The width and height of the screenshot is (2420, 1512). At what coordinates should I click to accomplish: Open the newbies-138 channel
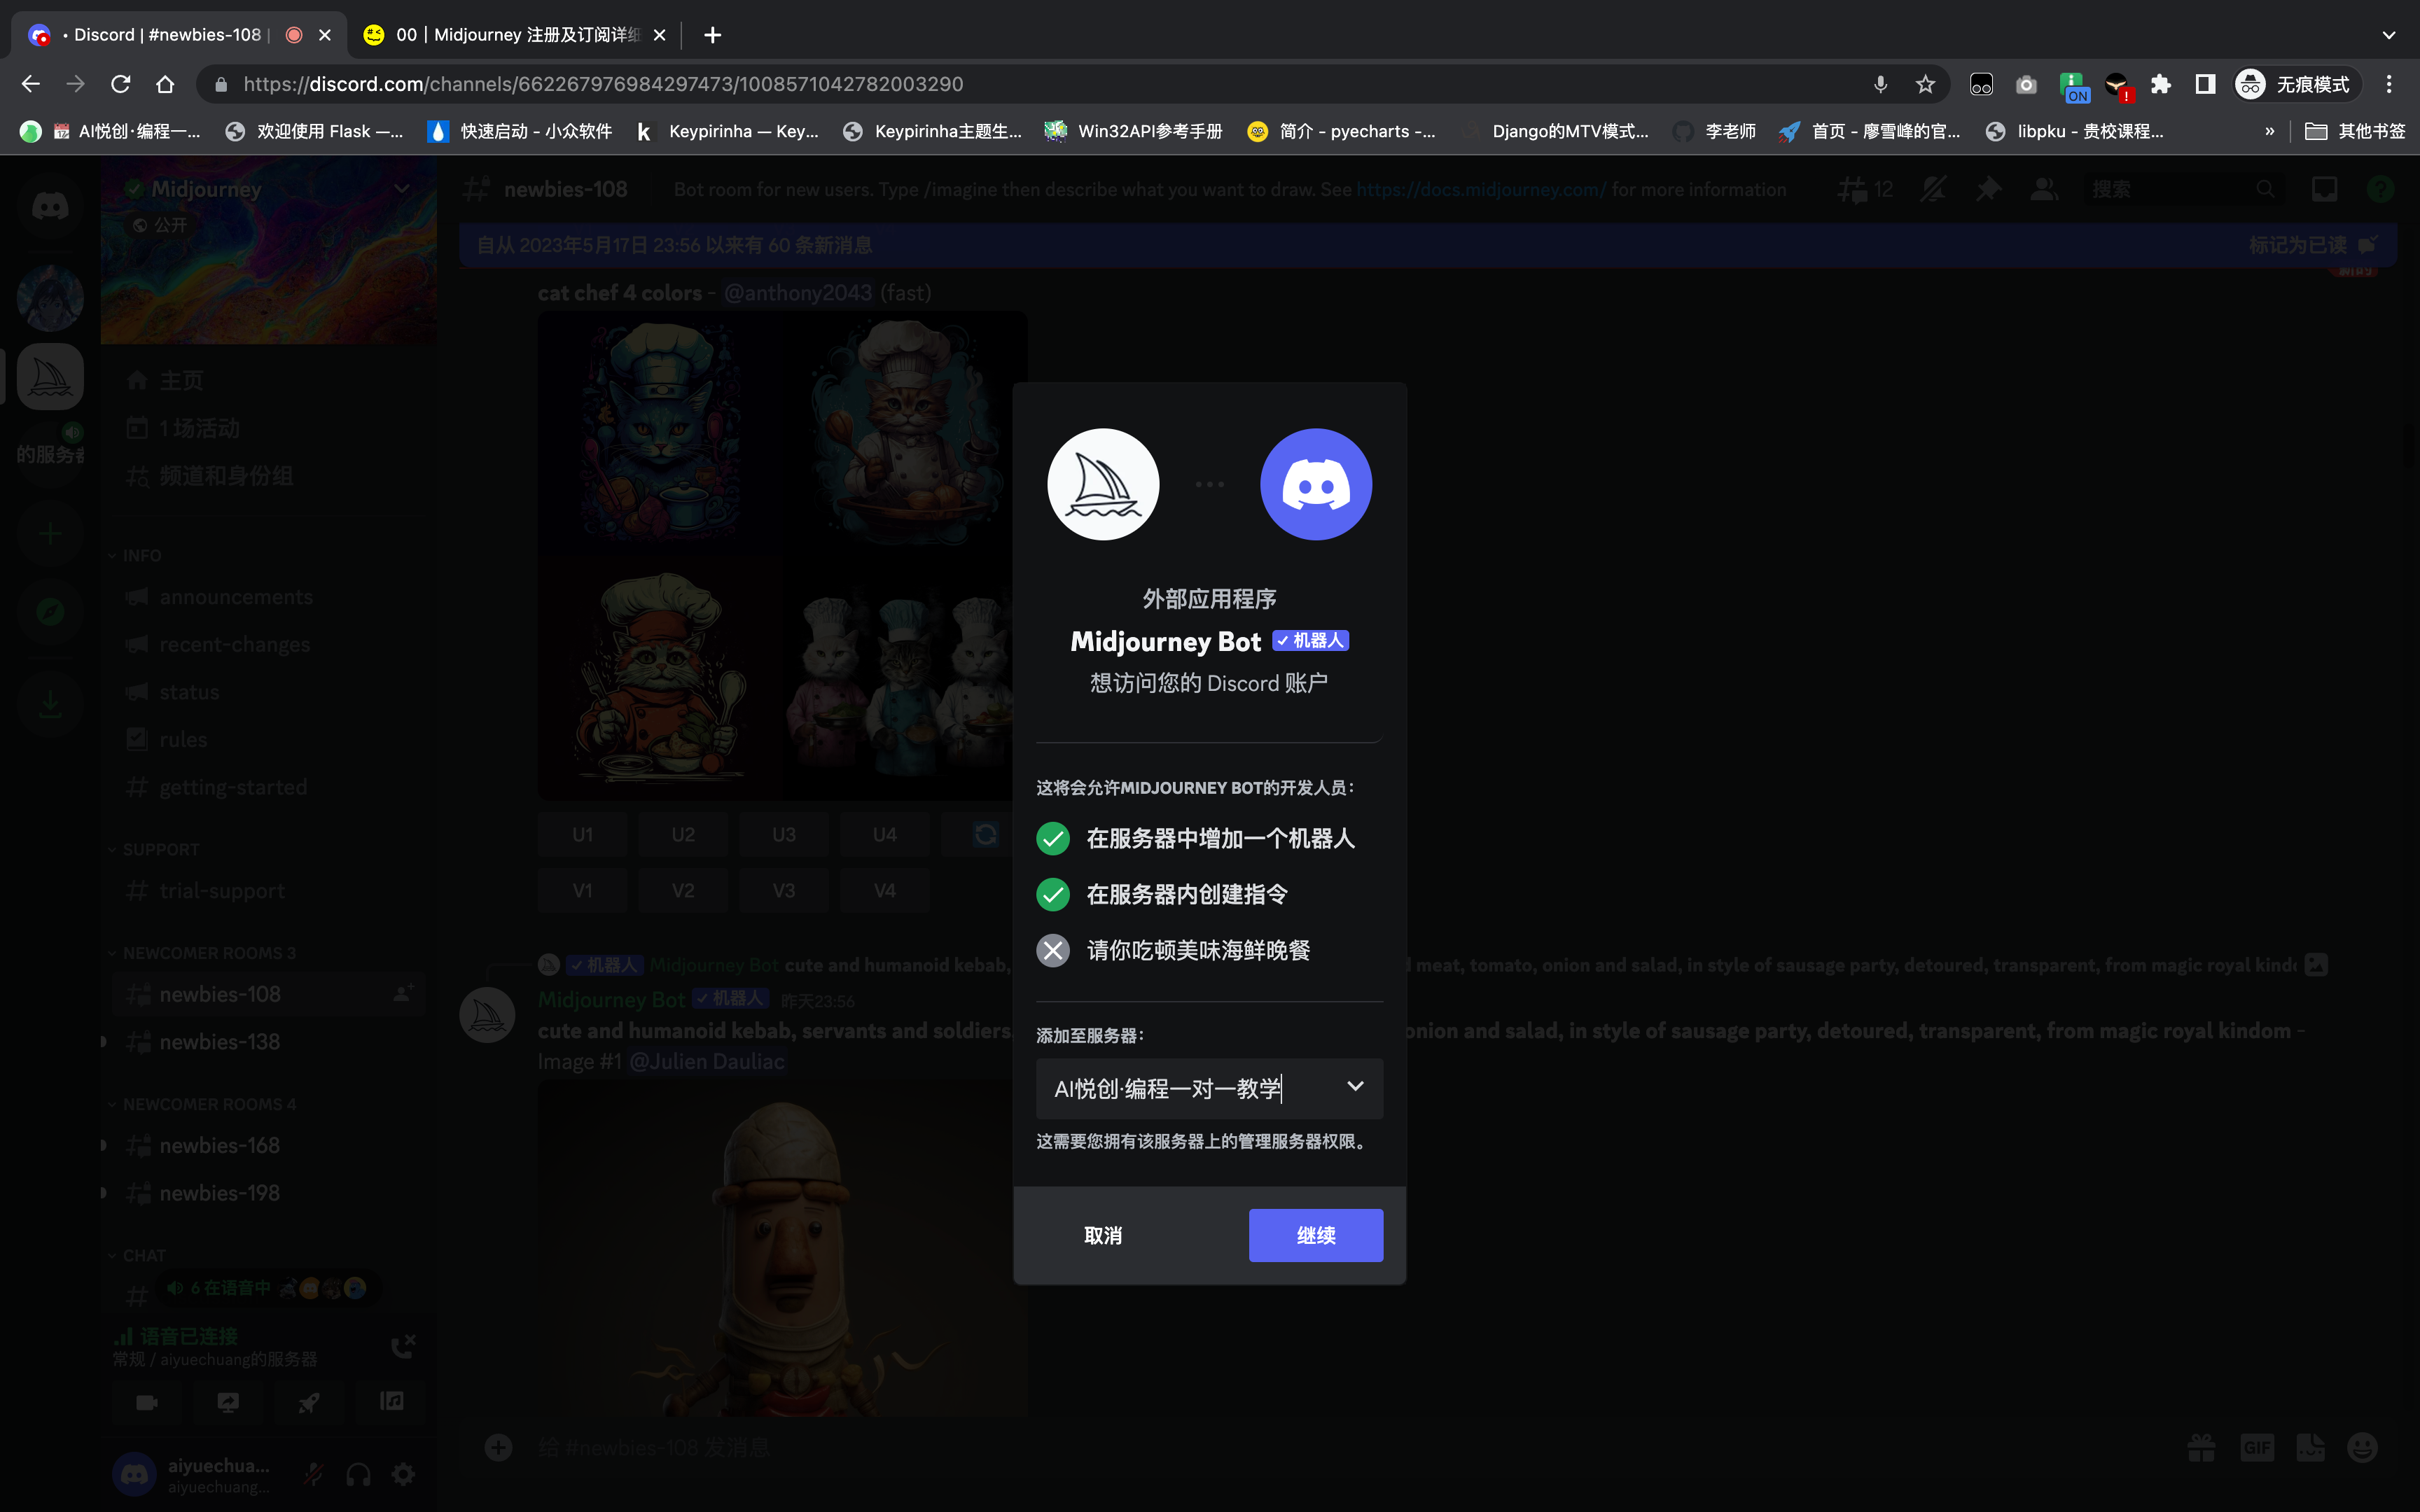tap(220, 1042)
